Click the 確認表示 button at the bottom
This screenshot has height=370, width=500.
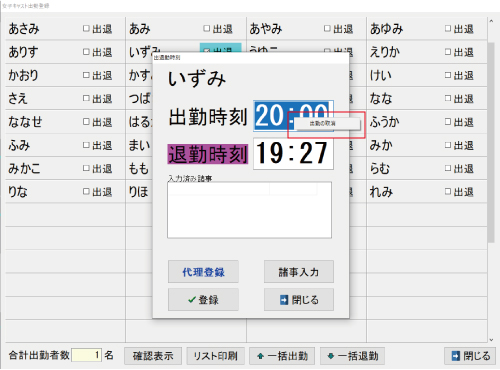[x=153, y=356]
